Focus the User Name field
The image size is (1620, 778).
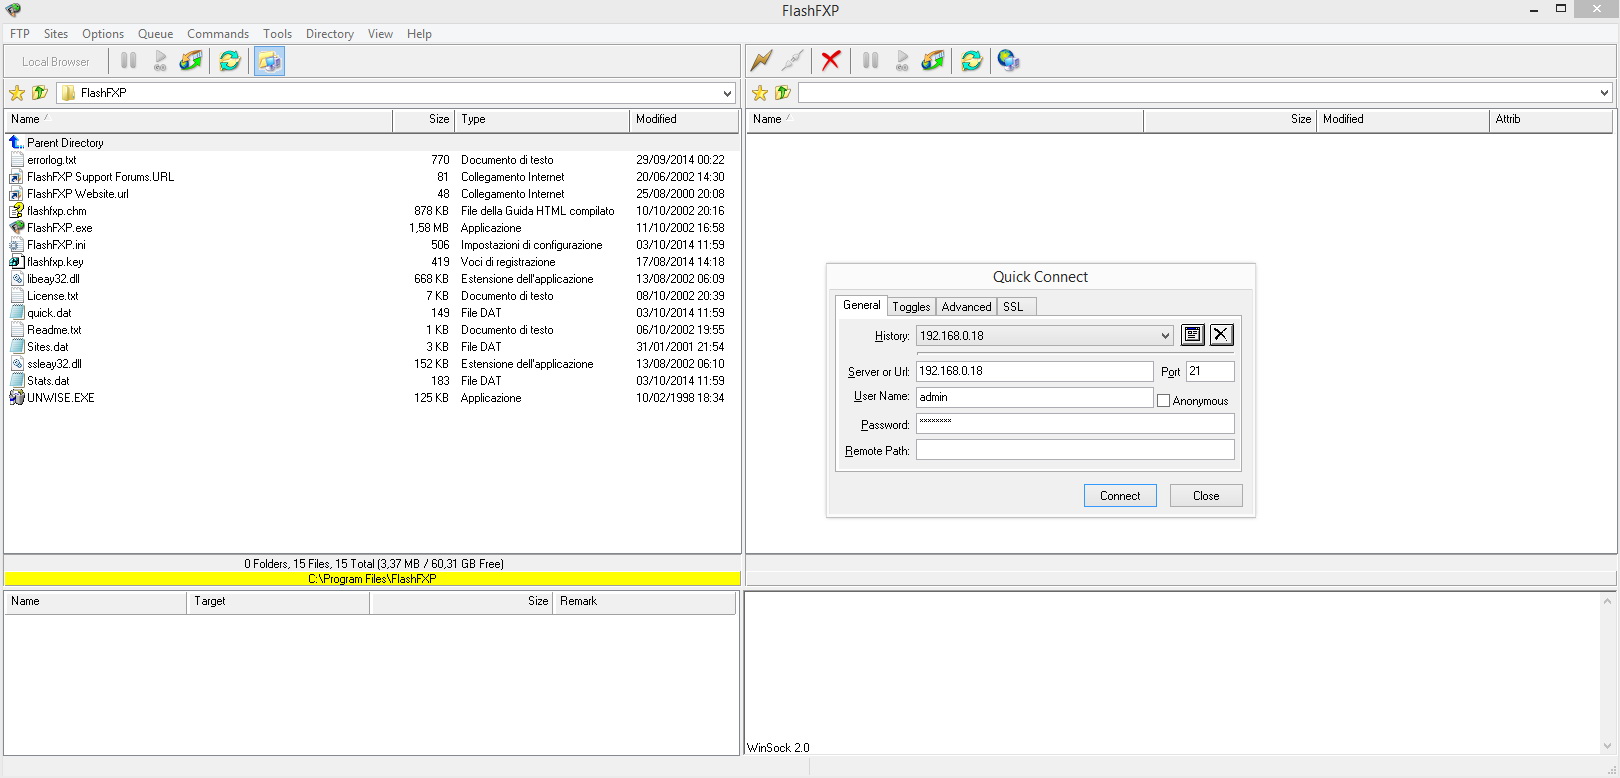point(1034,397)
